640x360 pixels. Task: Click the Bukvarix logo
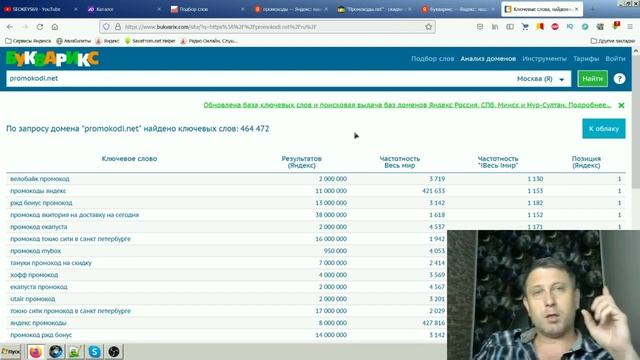[52, 59]
